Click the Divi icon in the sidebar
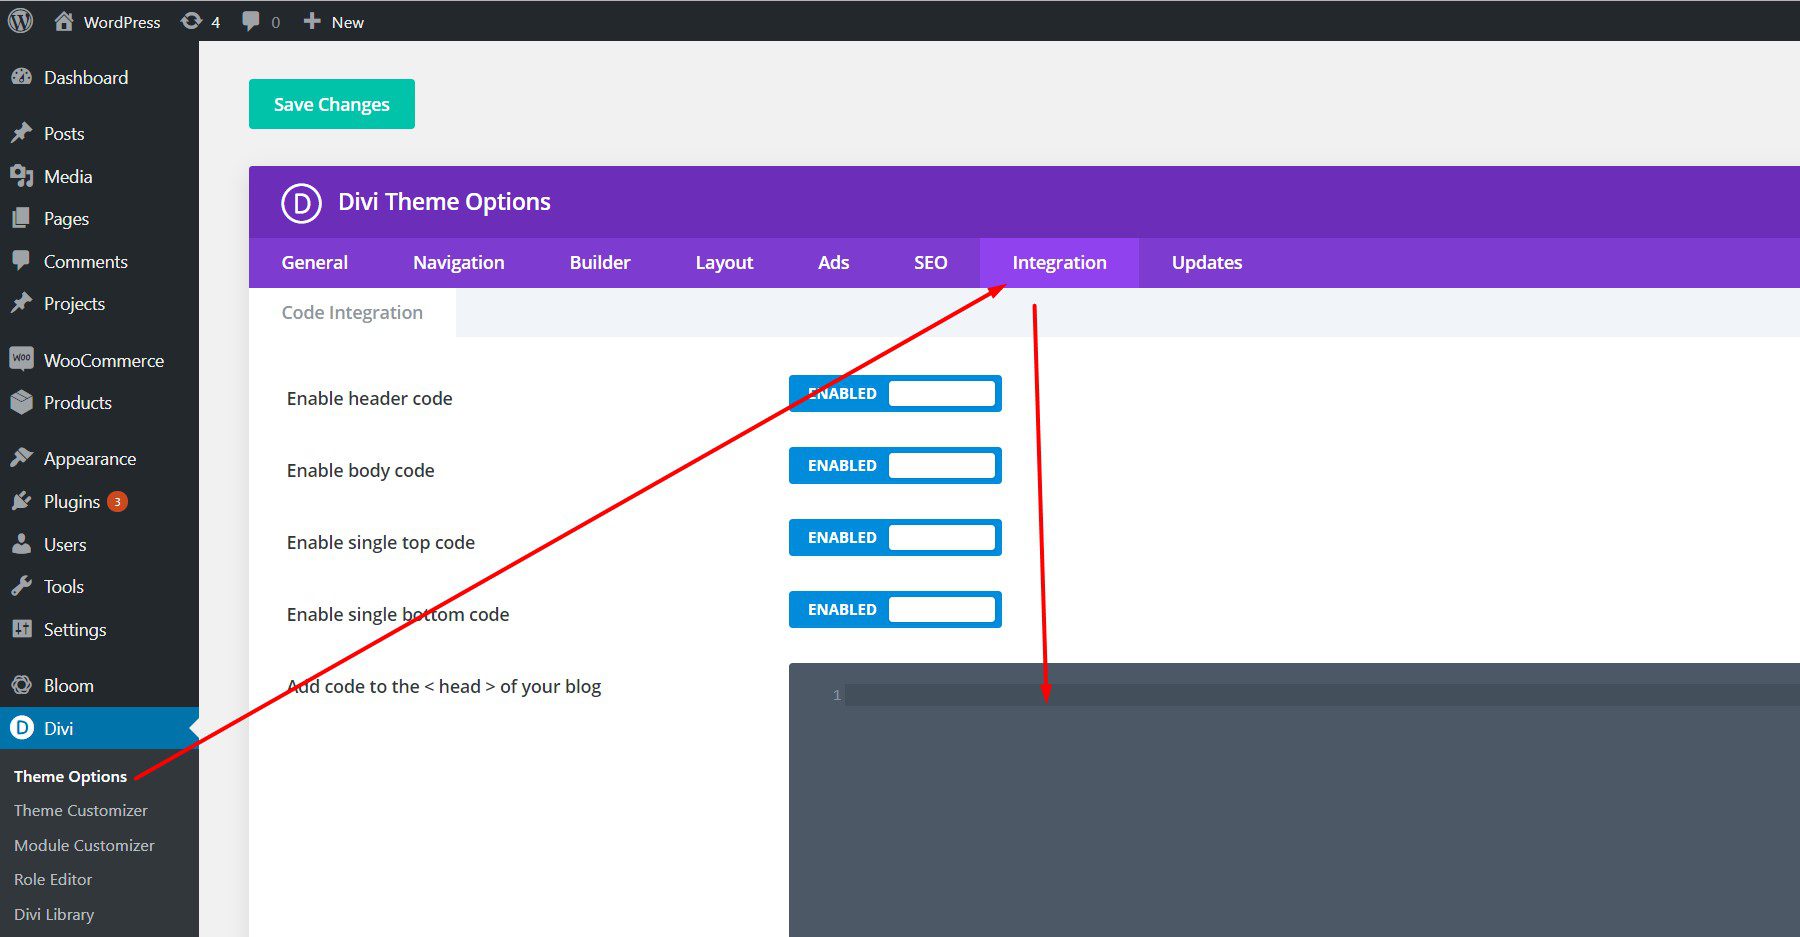This screenshot has height=937, width=1800. coord(22,728)
